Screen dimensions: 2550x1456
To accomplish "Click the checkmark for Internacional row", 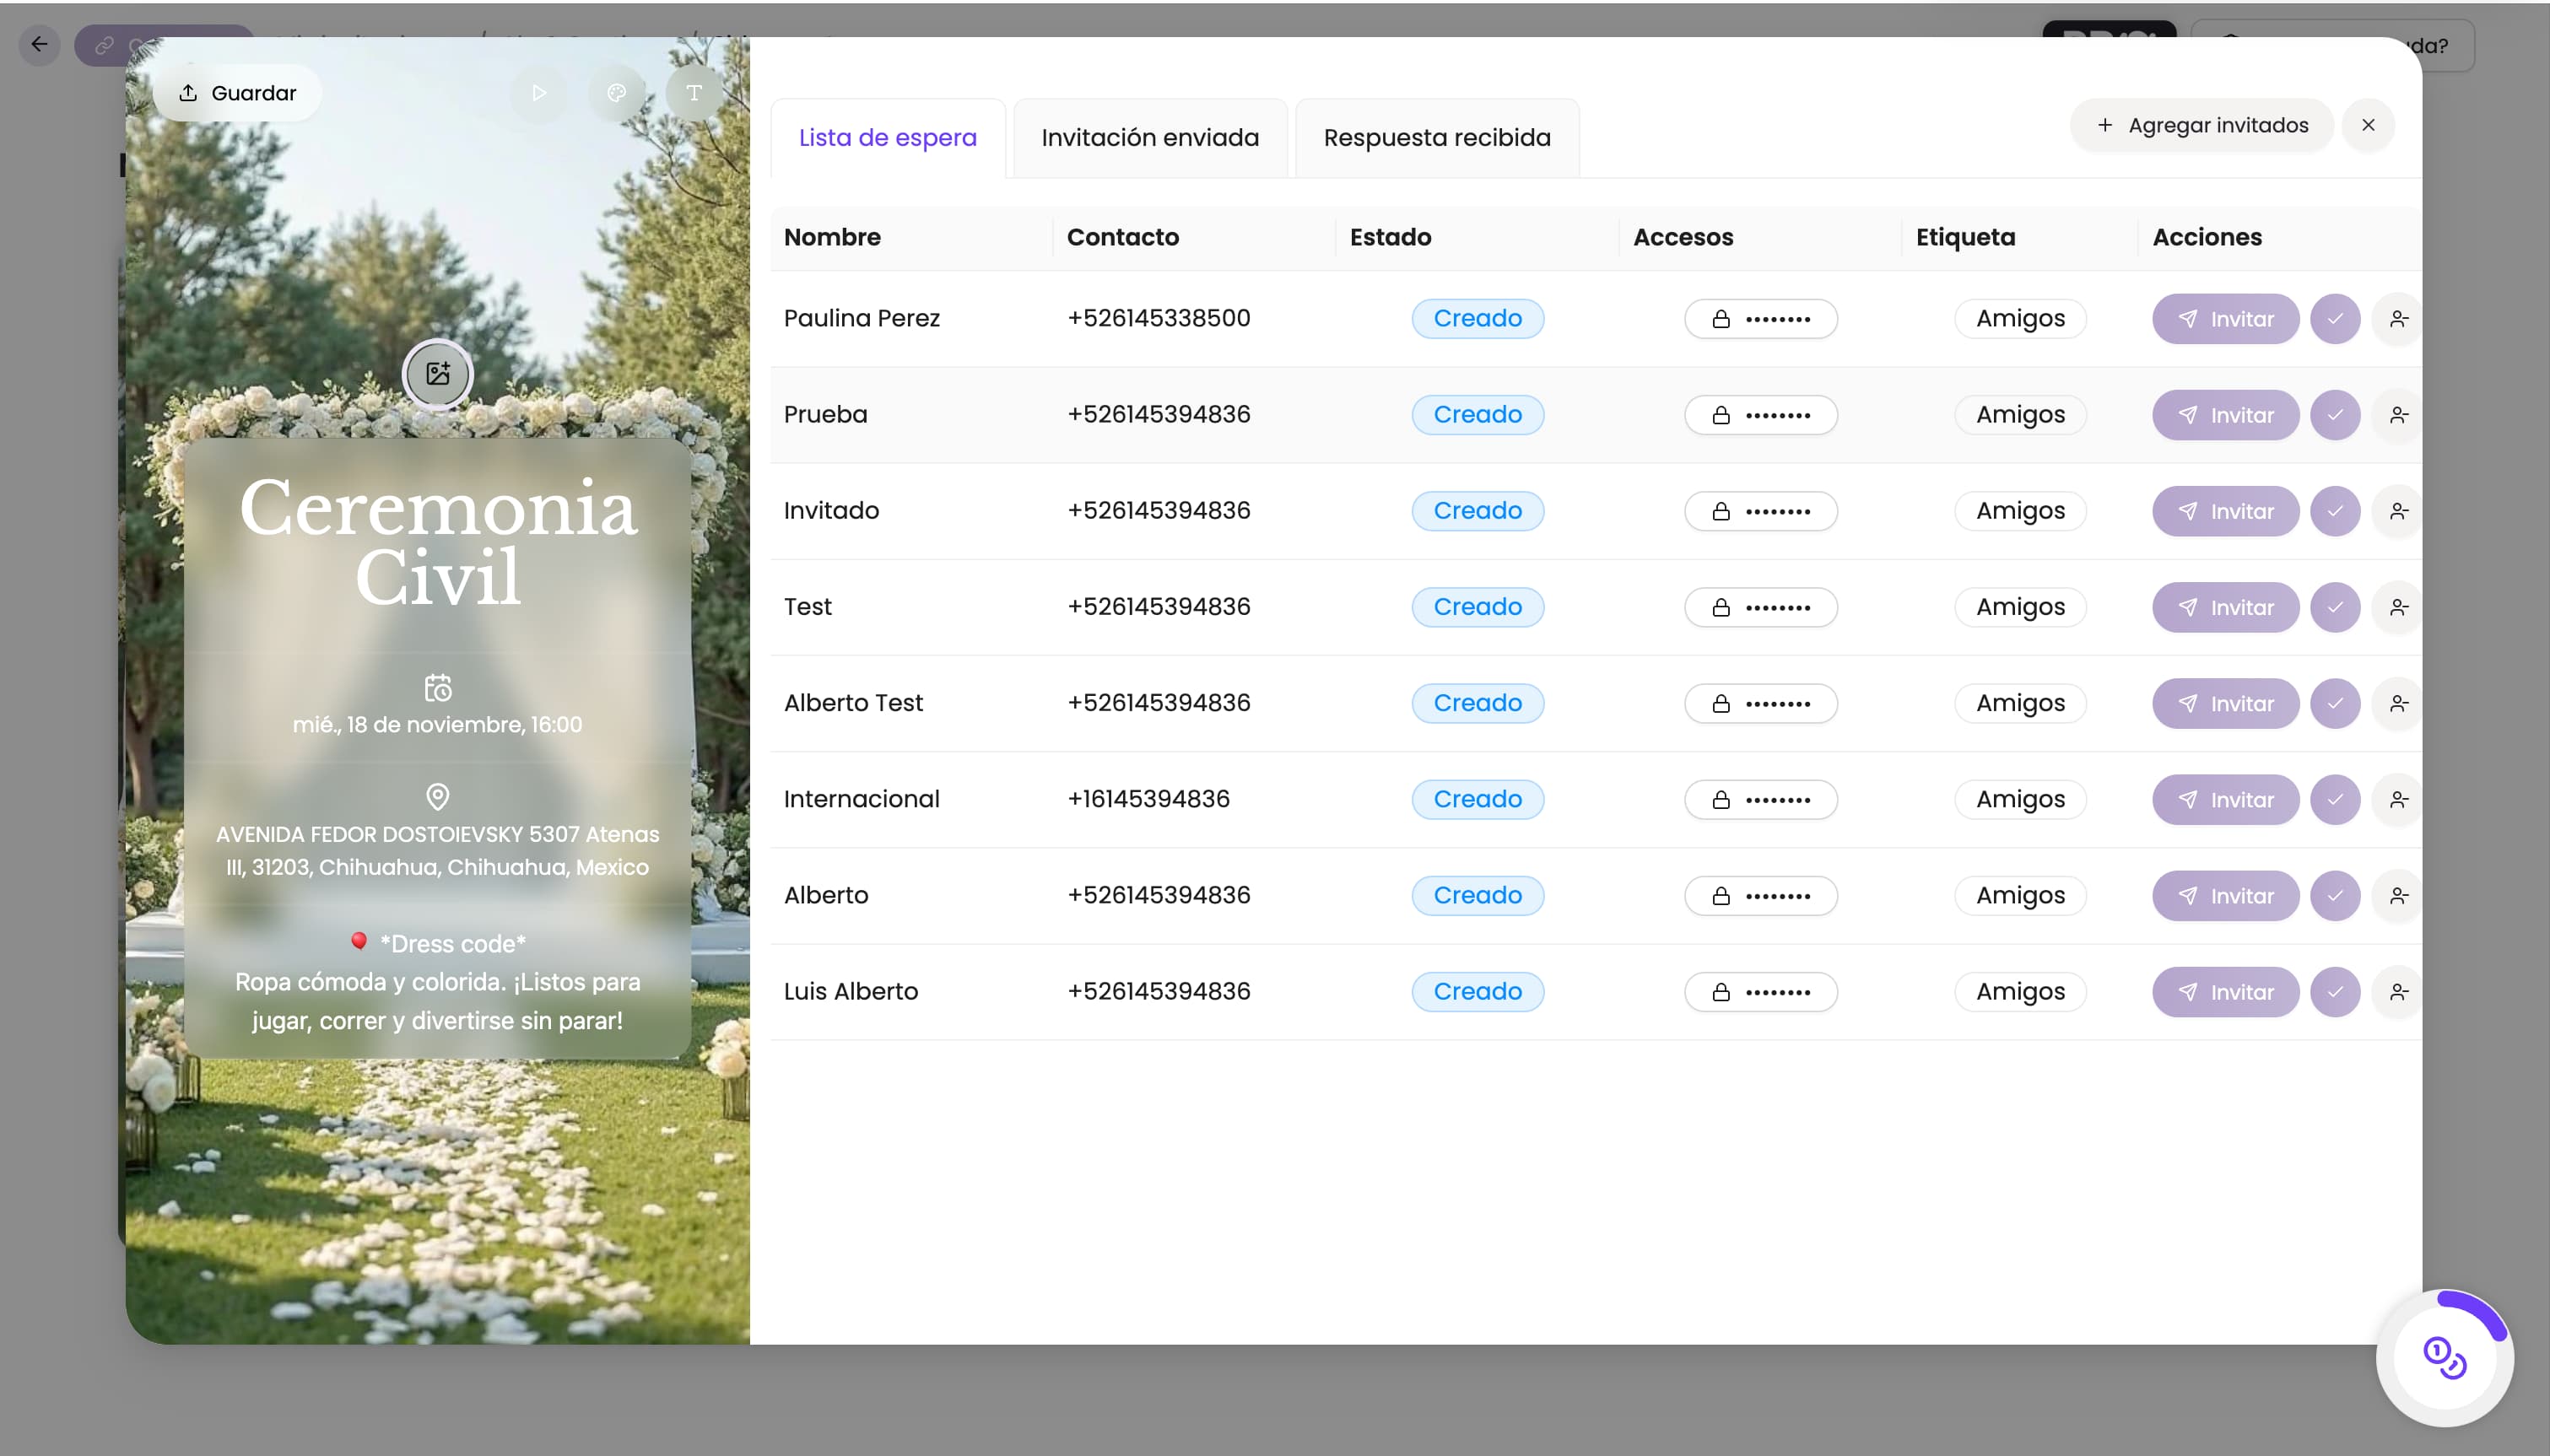I will 2335,800.
